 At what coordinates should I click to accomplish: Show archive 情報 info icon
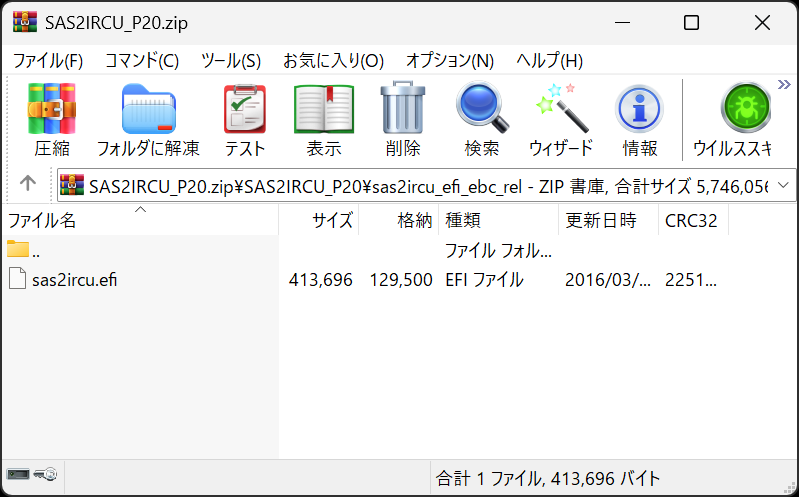640,109
